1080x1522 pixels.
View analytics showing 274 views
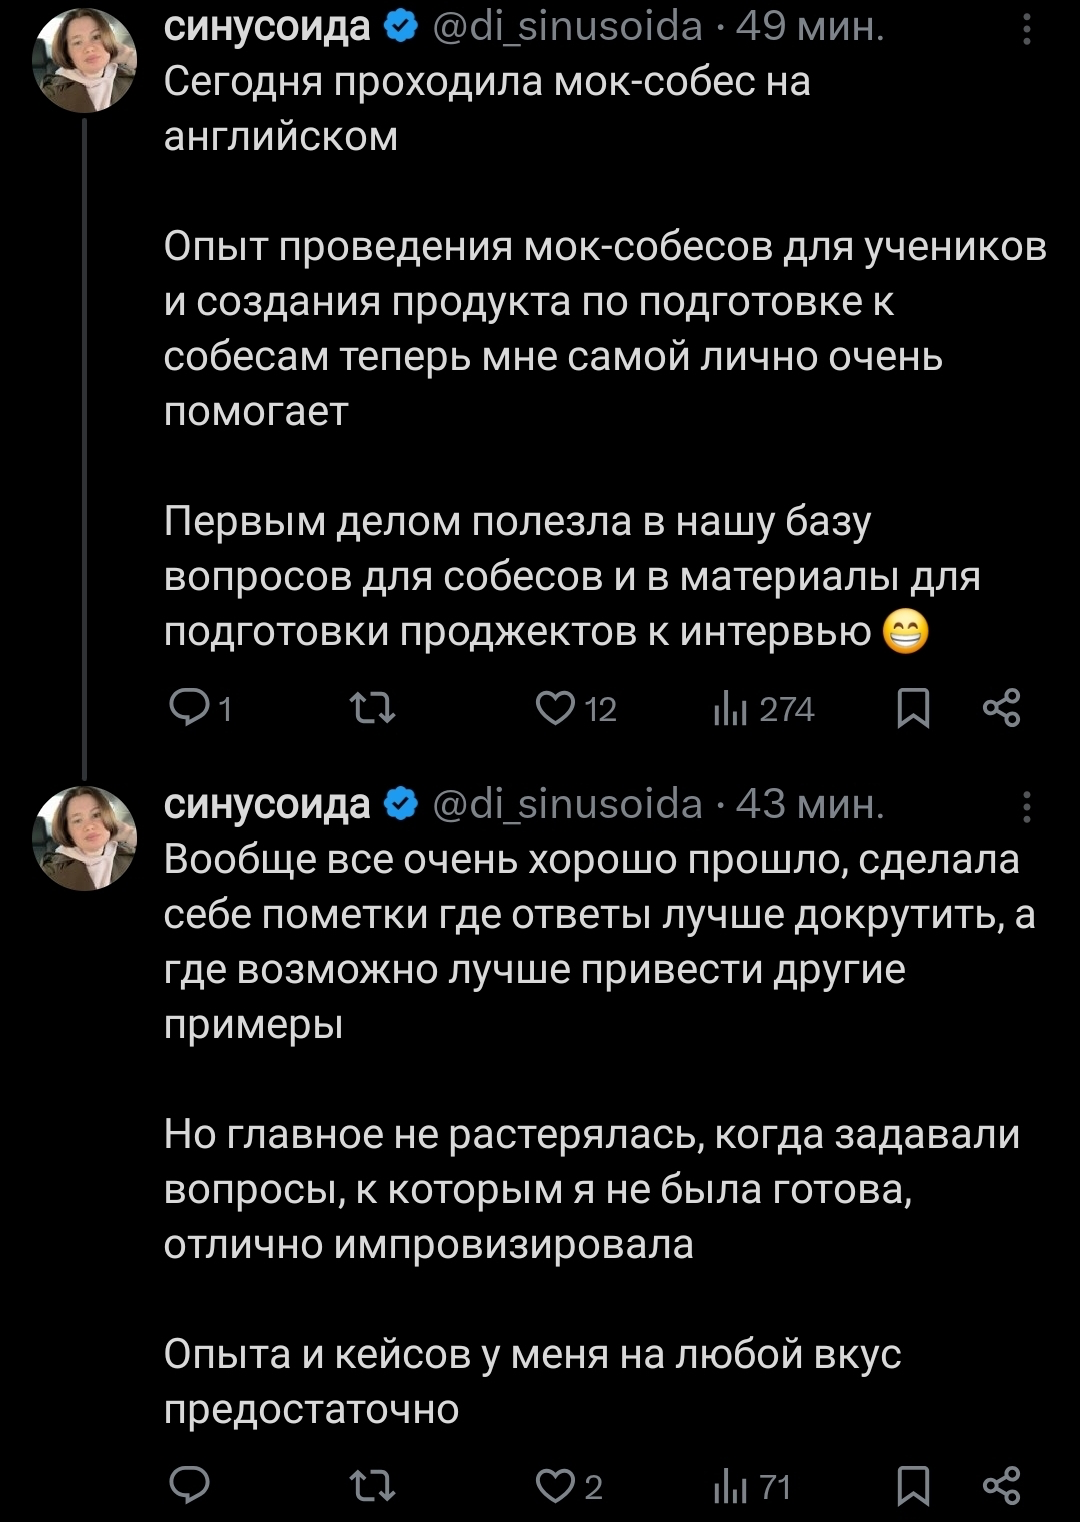coord(732,709)
